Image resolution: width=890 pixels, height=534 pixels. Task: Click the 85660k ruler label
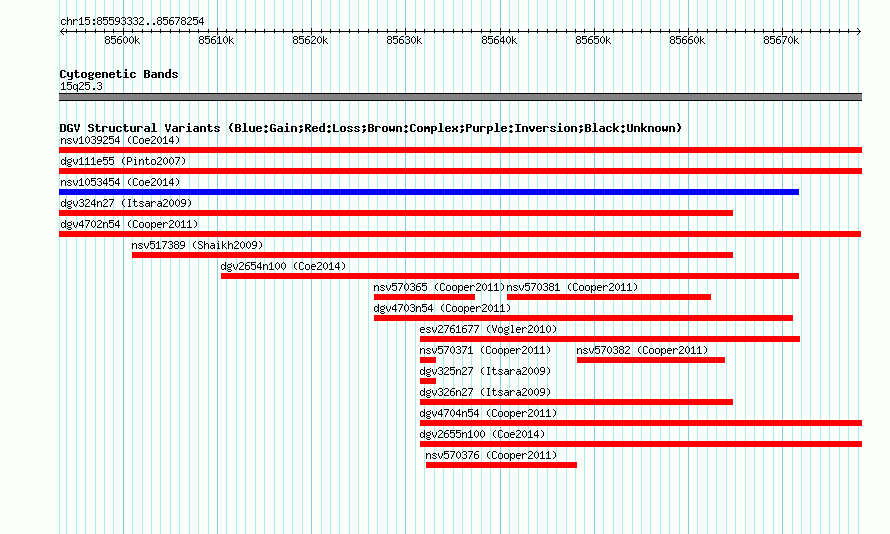pyautogui.click(x=687, y=40)
